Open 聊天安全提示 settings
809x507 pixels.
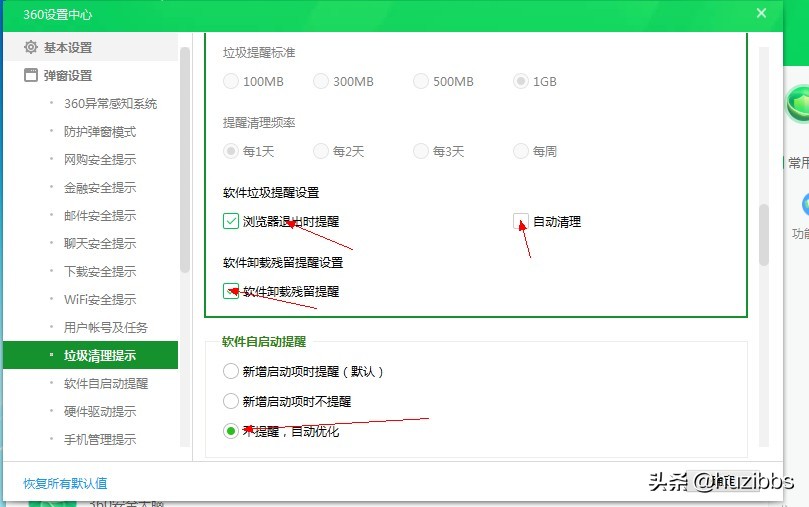[100, 243]
